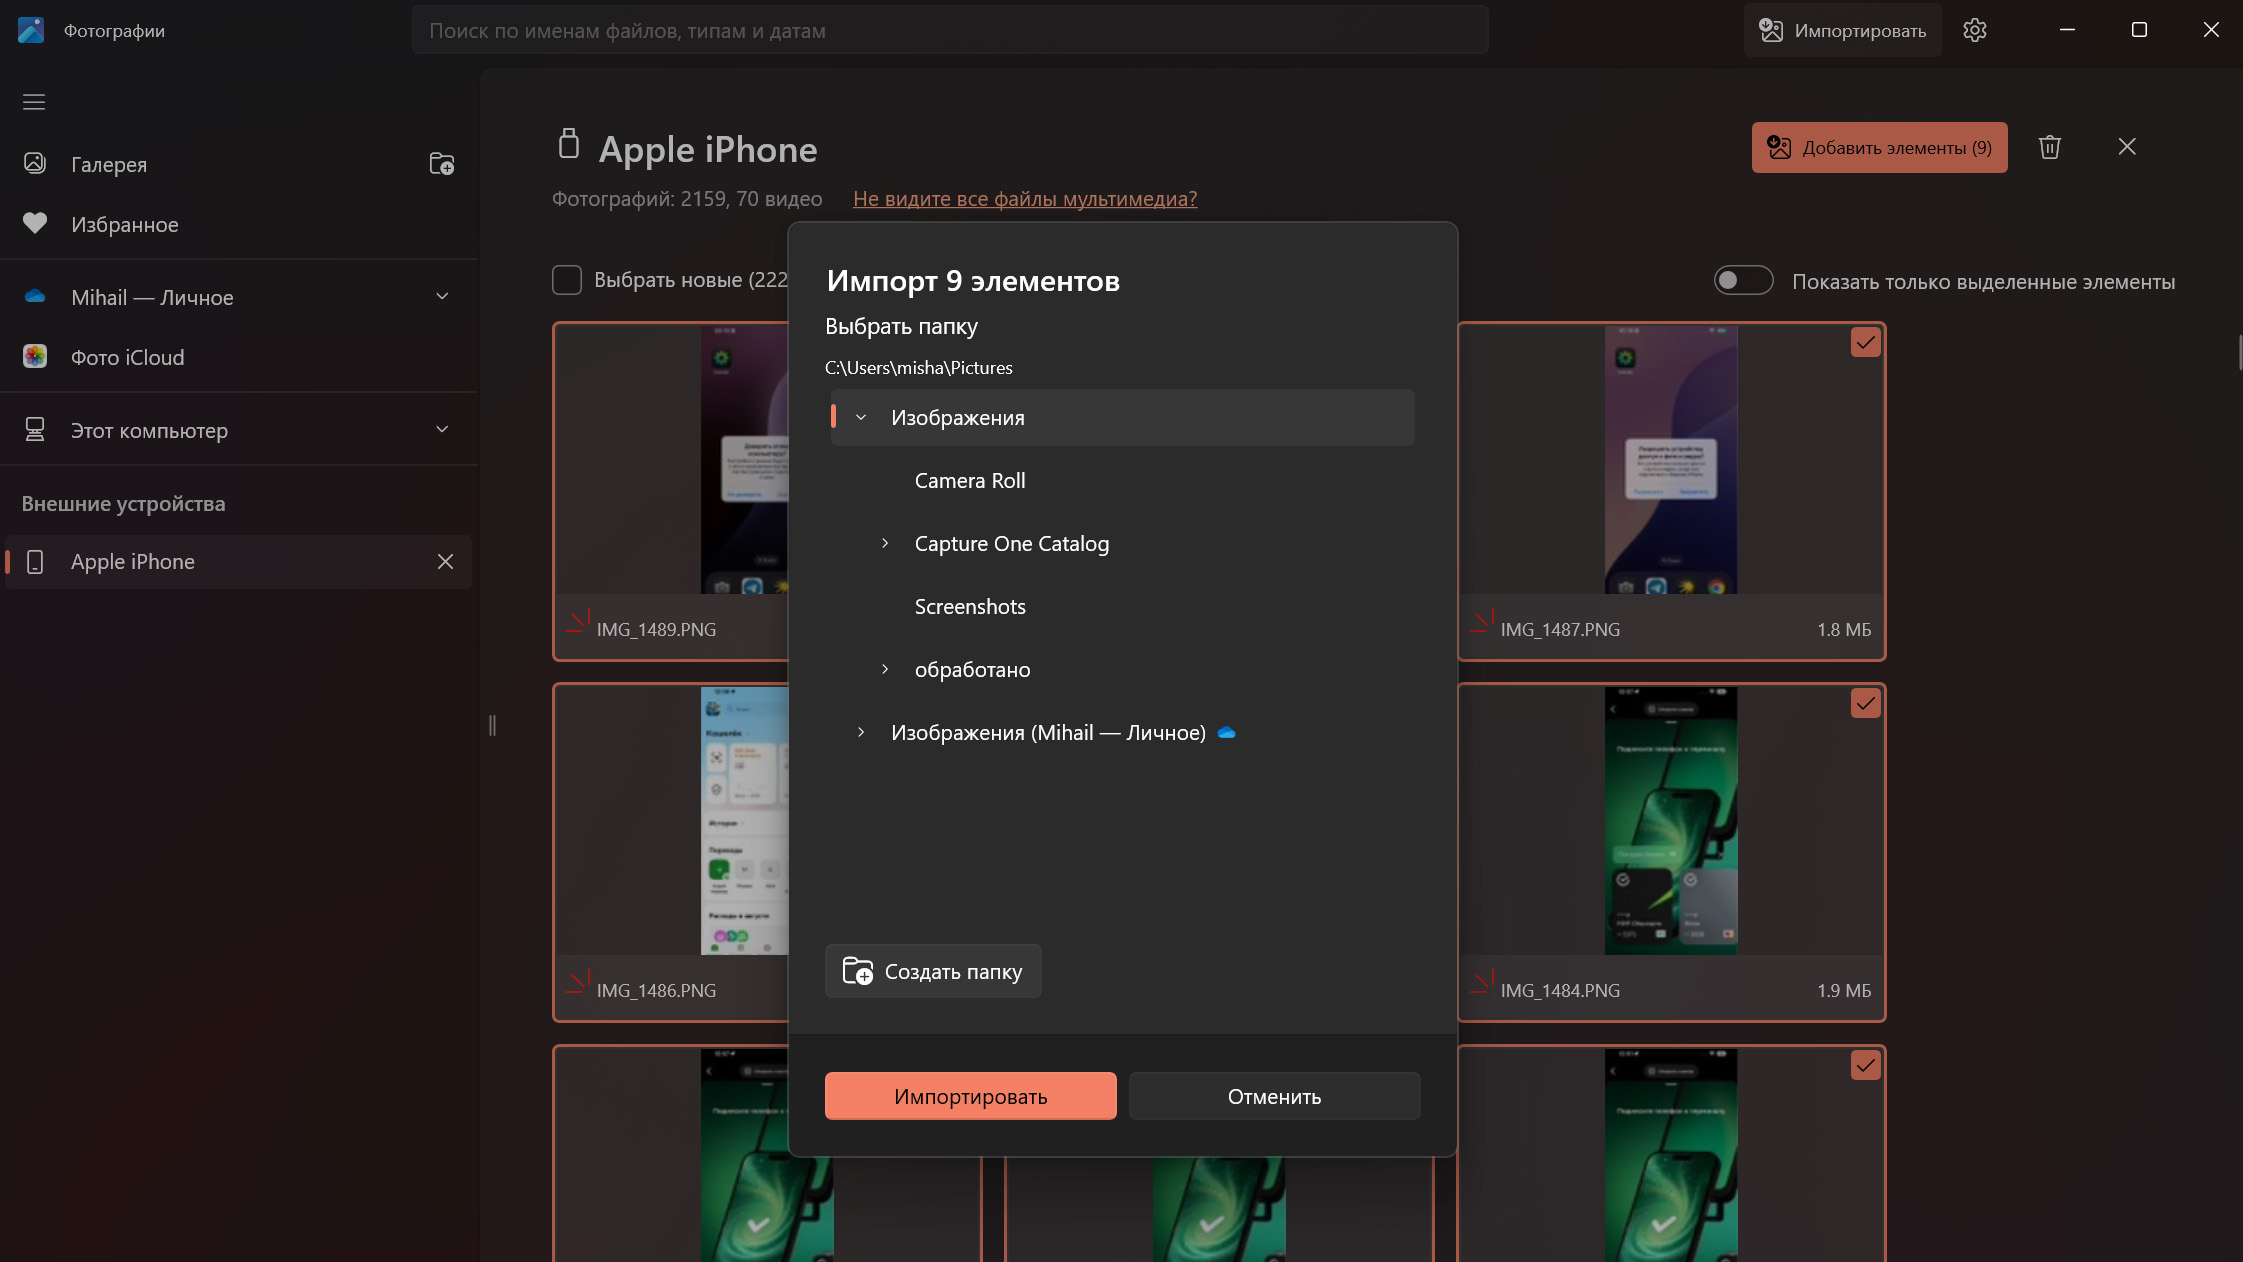Uncheck the IMG_1487.PNG selection checkbox
Image resolution: width=2243 pixels, height=1262 pixels.
pyautogui.click(x=1865, y=343)
